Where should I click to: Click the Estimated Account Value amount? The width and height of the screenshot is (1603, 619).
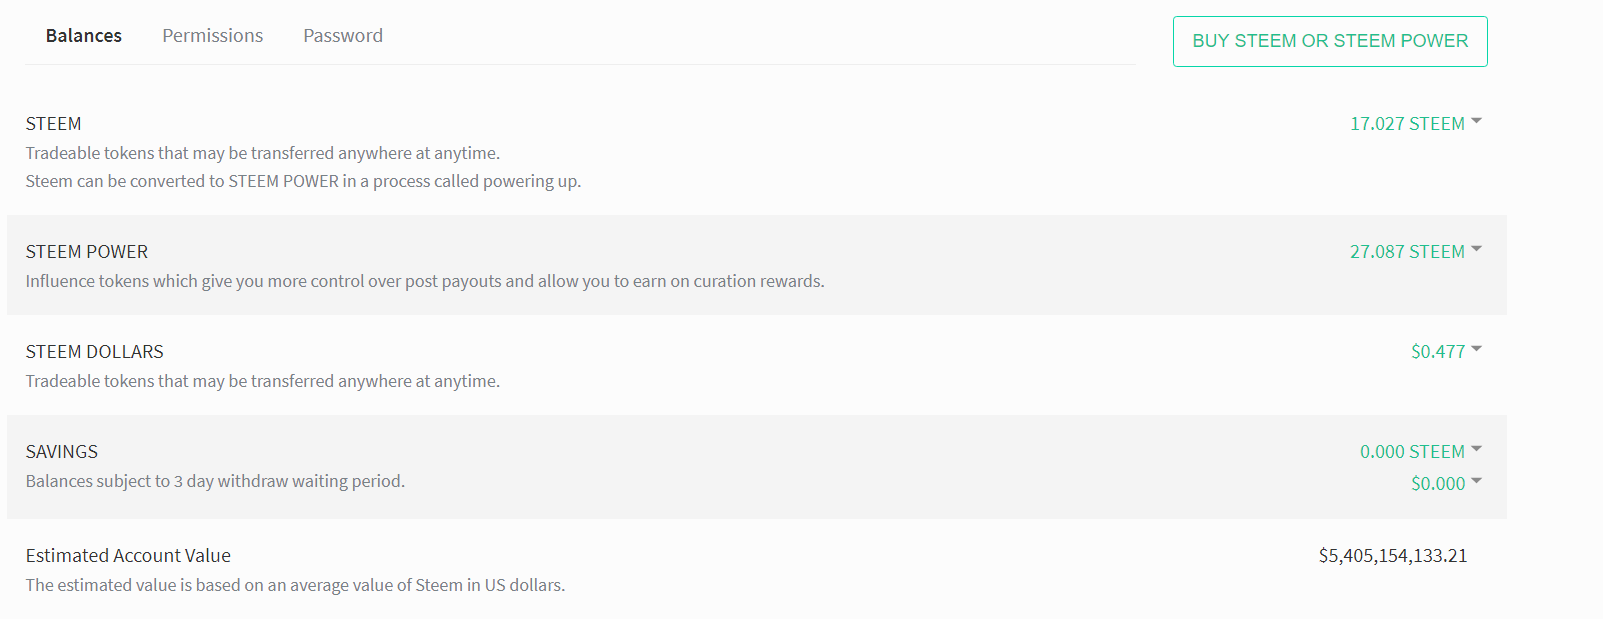(1392, 556)
